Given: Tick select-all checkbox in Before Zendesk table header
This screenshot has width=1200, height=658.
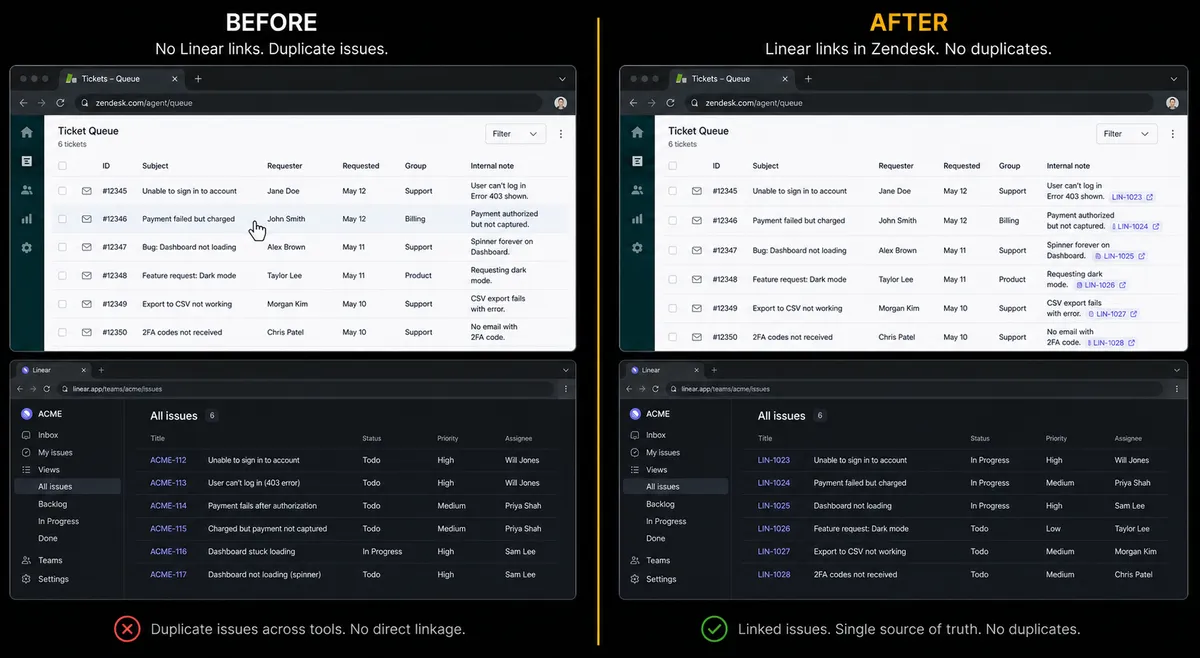Looking at the screenshot, I should point(63,166).
